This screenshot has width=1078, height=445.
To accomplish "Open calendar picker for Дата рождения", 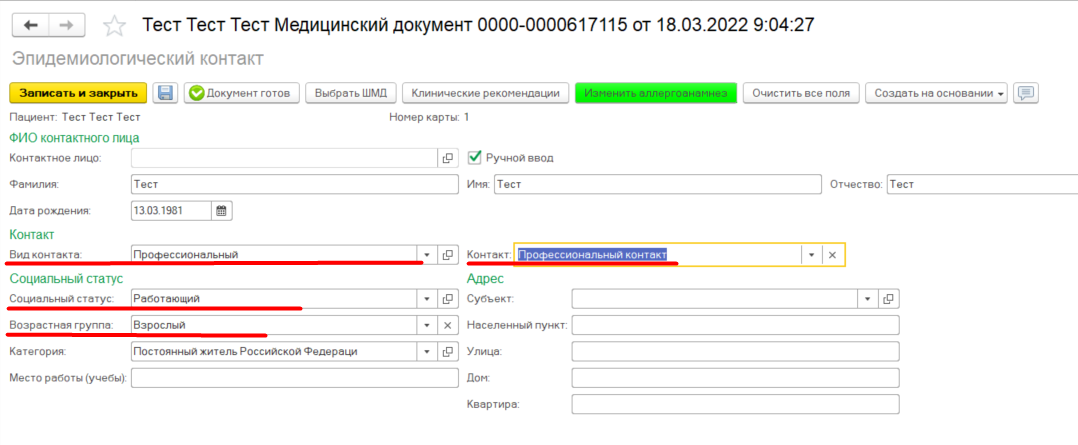I will [221, 211].
